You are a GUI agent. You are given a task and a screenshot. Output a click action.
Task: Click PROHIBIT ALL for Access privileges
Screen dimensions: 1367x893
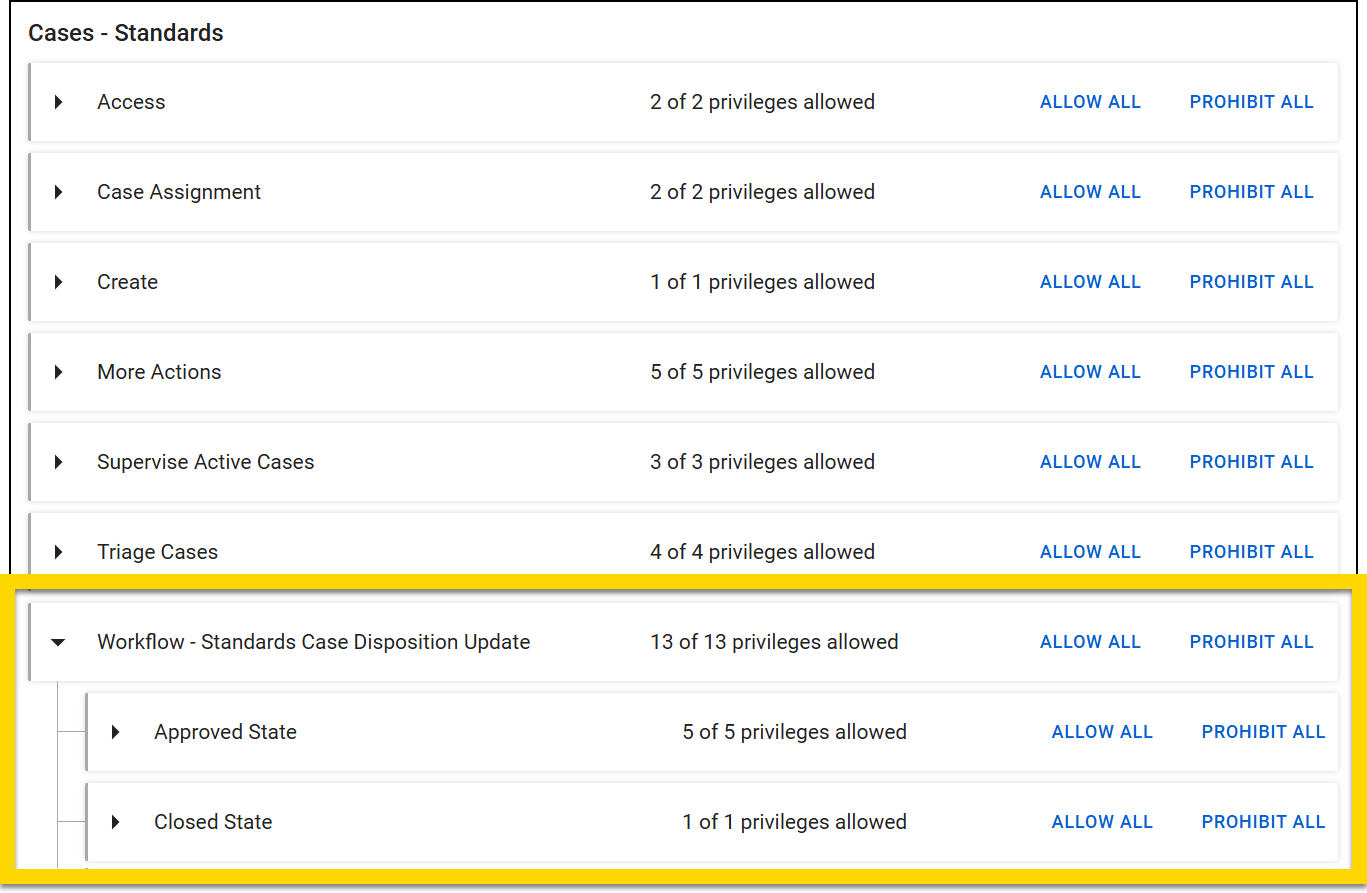click(x=1250, y=101)
